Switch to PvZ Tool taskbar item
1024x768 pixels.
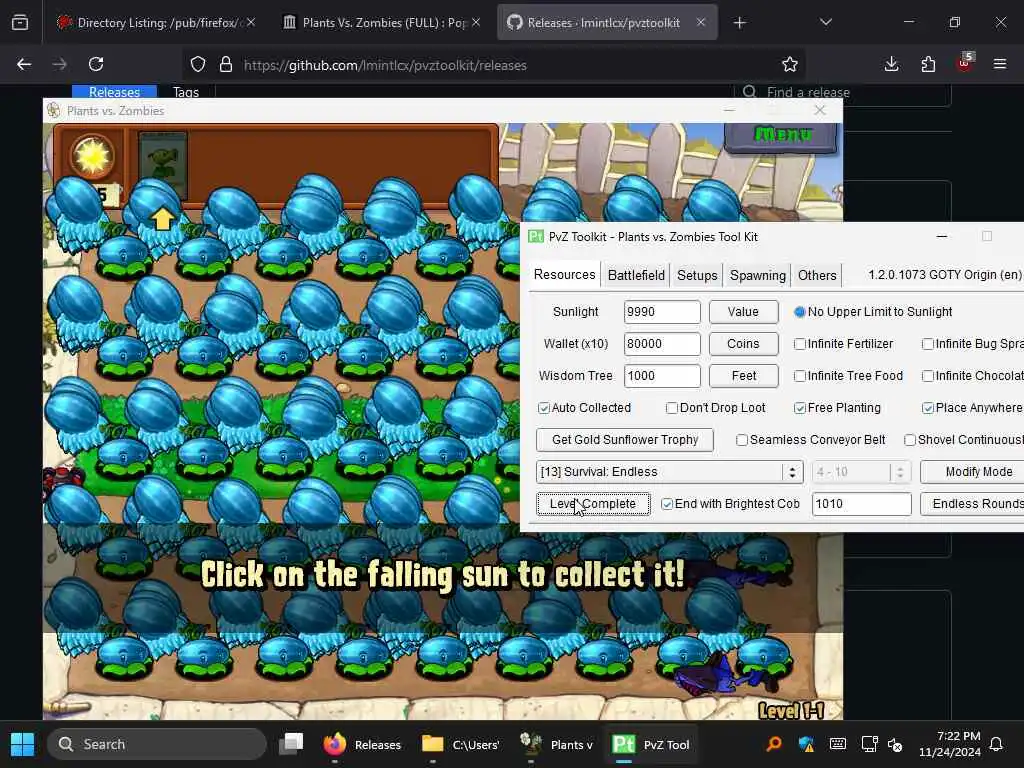pyautogui.click(x=650, y=744)
